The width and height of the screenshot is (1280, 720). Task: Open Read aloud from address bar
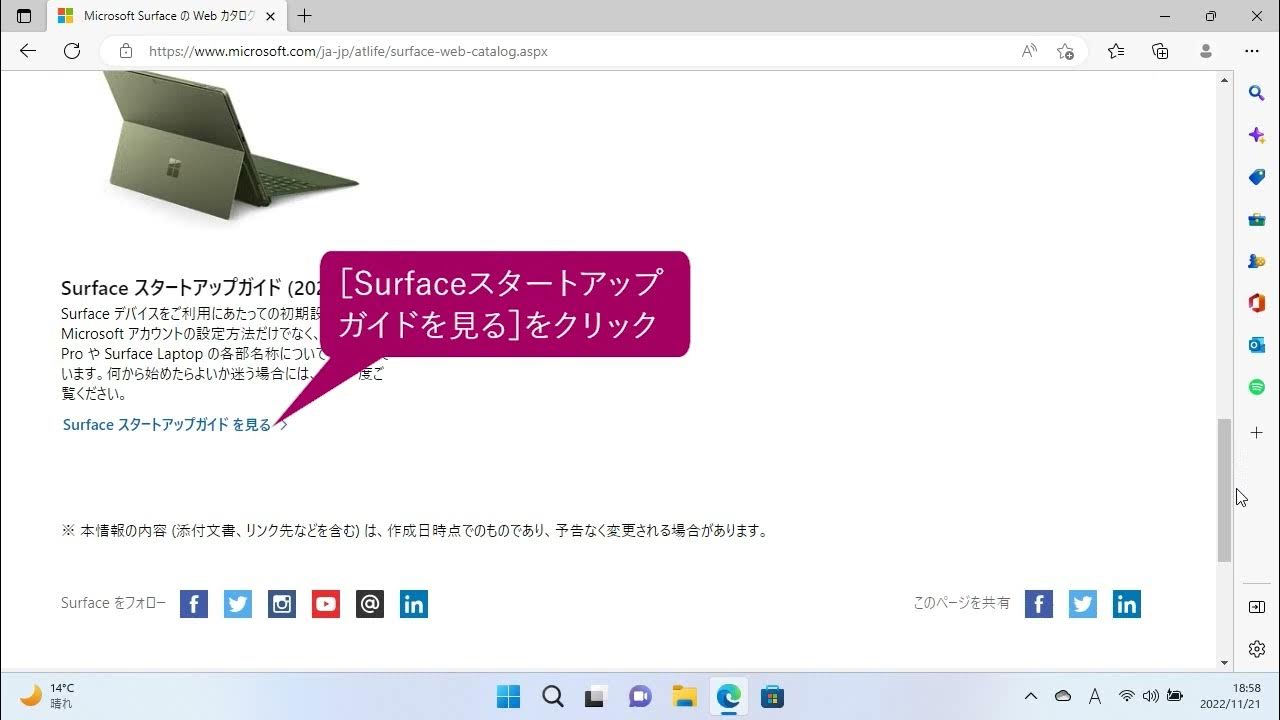pyautogui.click(x=1029, y=51)
